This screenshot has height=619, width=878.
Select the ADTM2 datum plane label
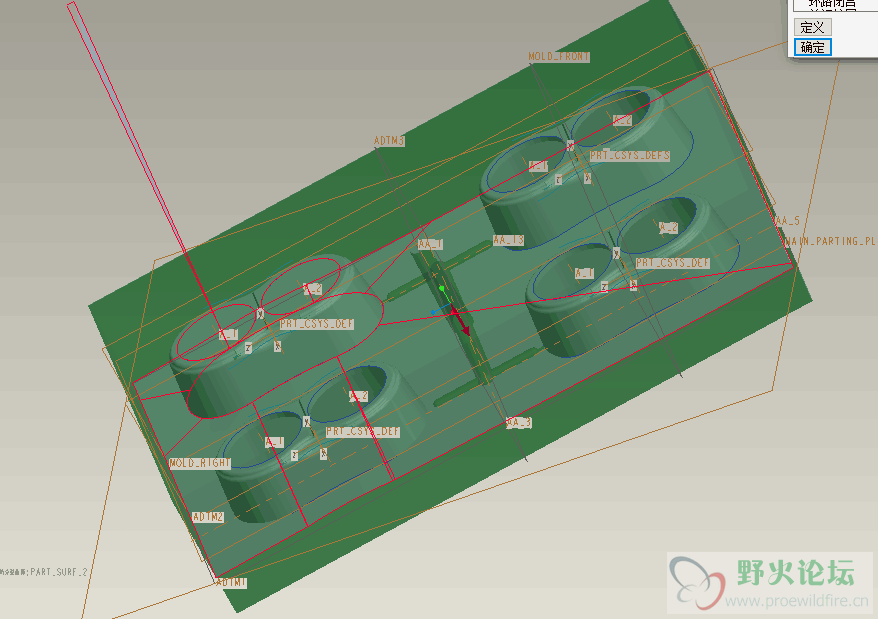pos(208,516)
